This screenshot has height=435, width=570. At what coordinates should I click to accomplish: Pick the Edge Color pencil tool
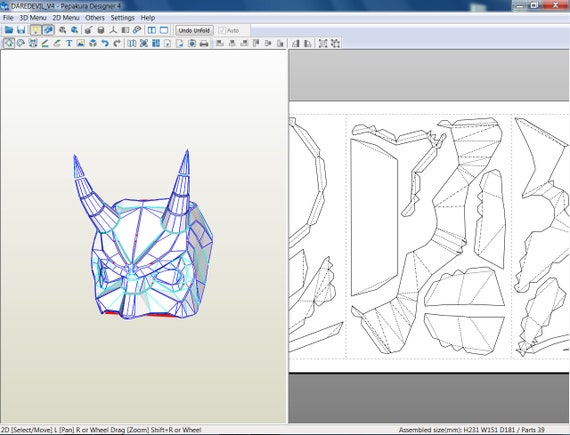pos(57,43)
